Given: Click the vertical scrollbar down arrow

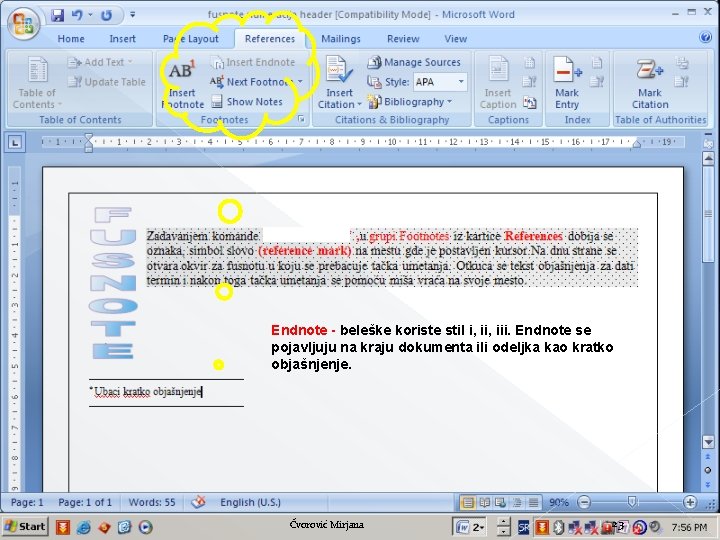Looking at the screenshot, I should (708, 442).
